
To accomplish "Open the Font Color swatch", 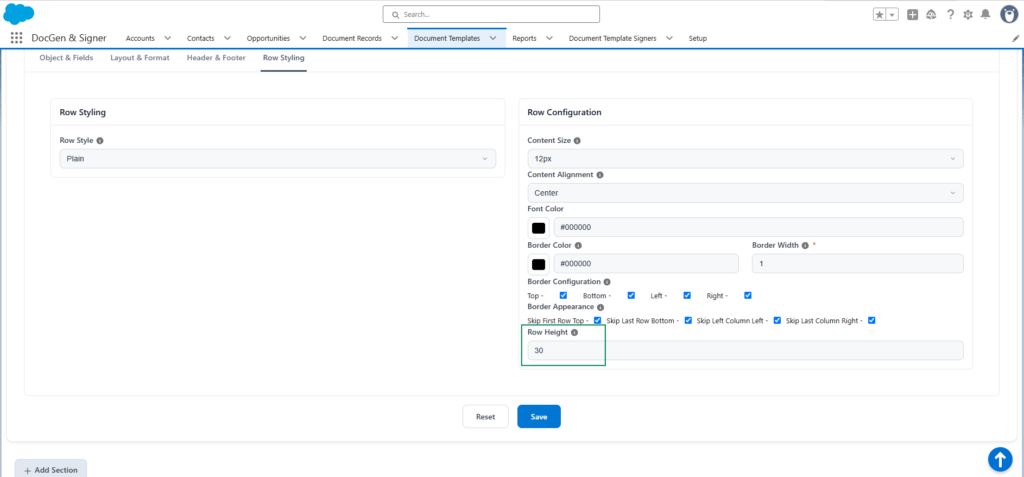I will coord(538,228).
